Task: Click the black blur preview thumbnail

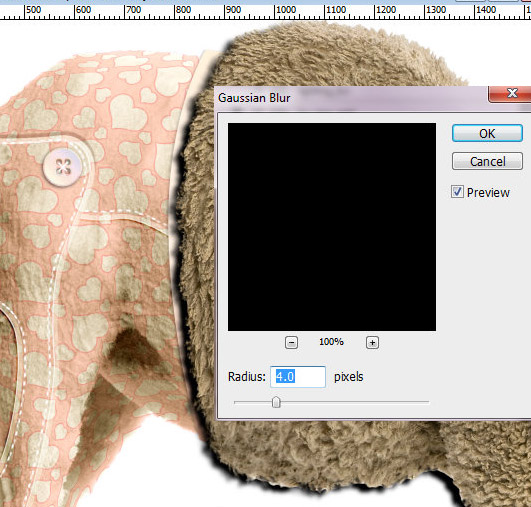Action: [x=332, y=227]
